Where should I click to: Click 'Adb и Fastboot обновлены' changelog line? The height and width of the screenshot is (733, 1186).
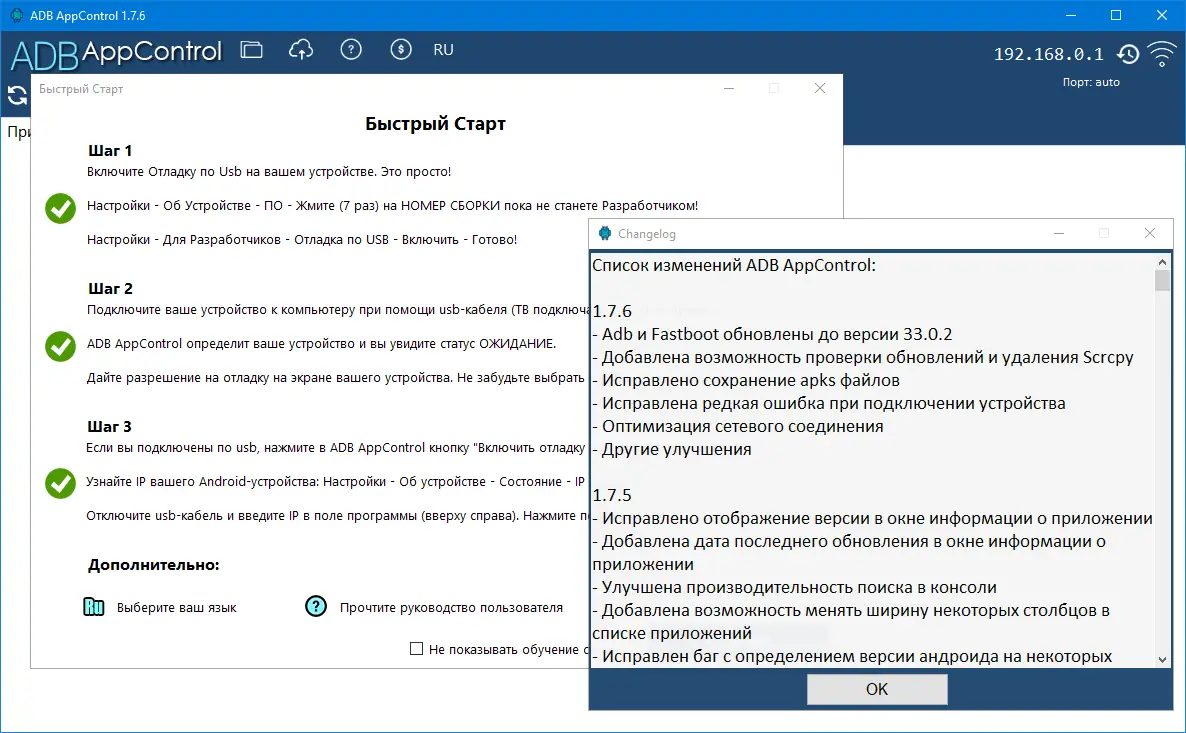pos(772,334)
